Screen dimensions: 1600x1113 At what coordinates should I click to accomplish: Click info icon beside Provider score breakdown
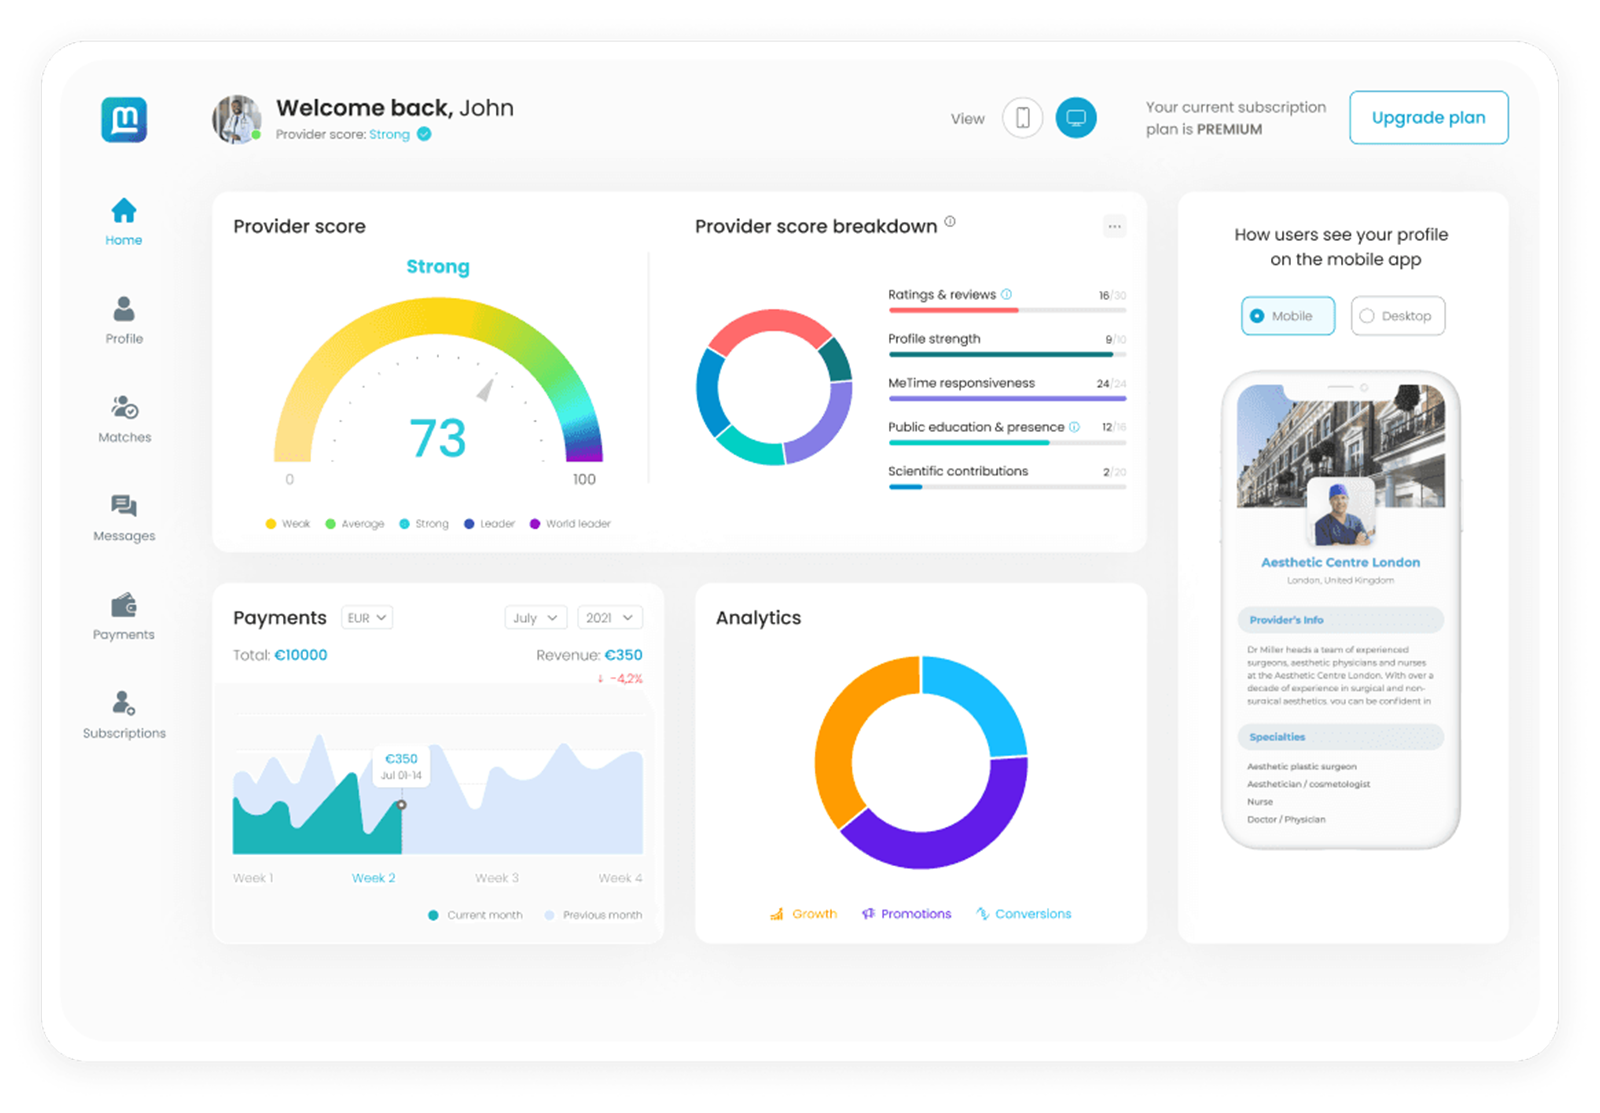coord(950,222)
